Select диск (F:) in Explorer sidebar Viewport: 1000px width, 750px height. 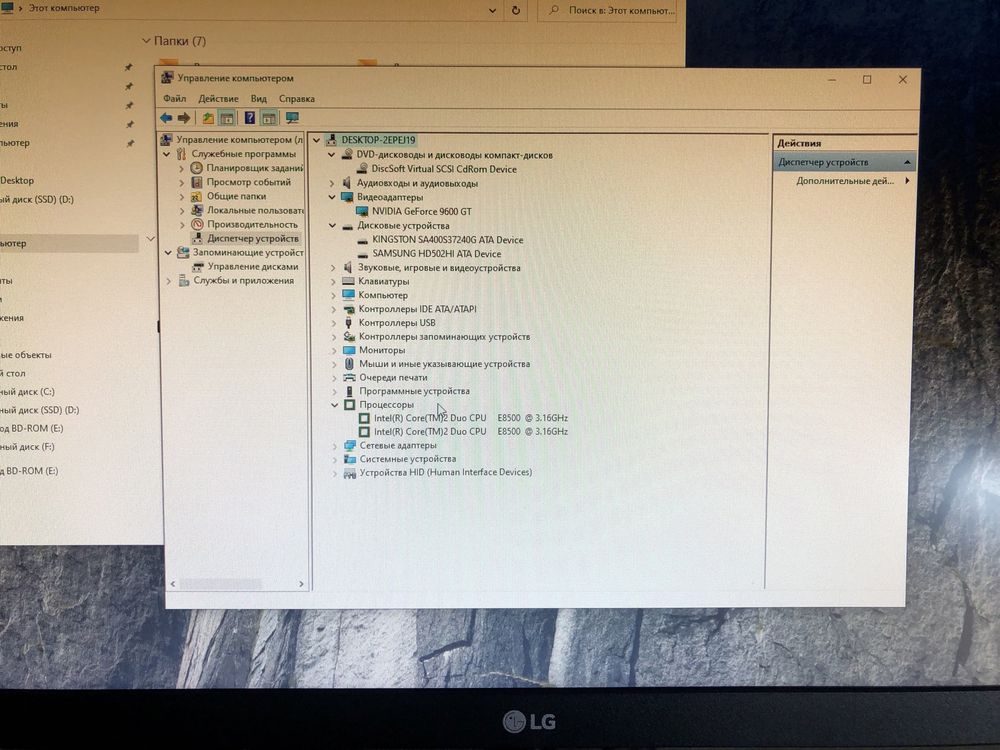click(x=27, y=447)
